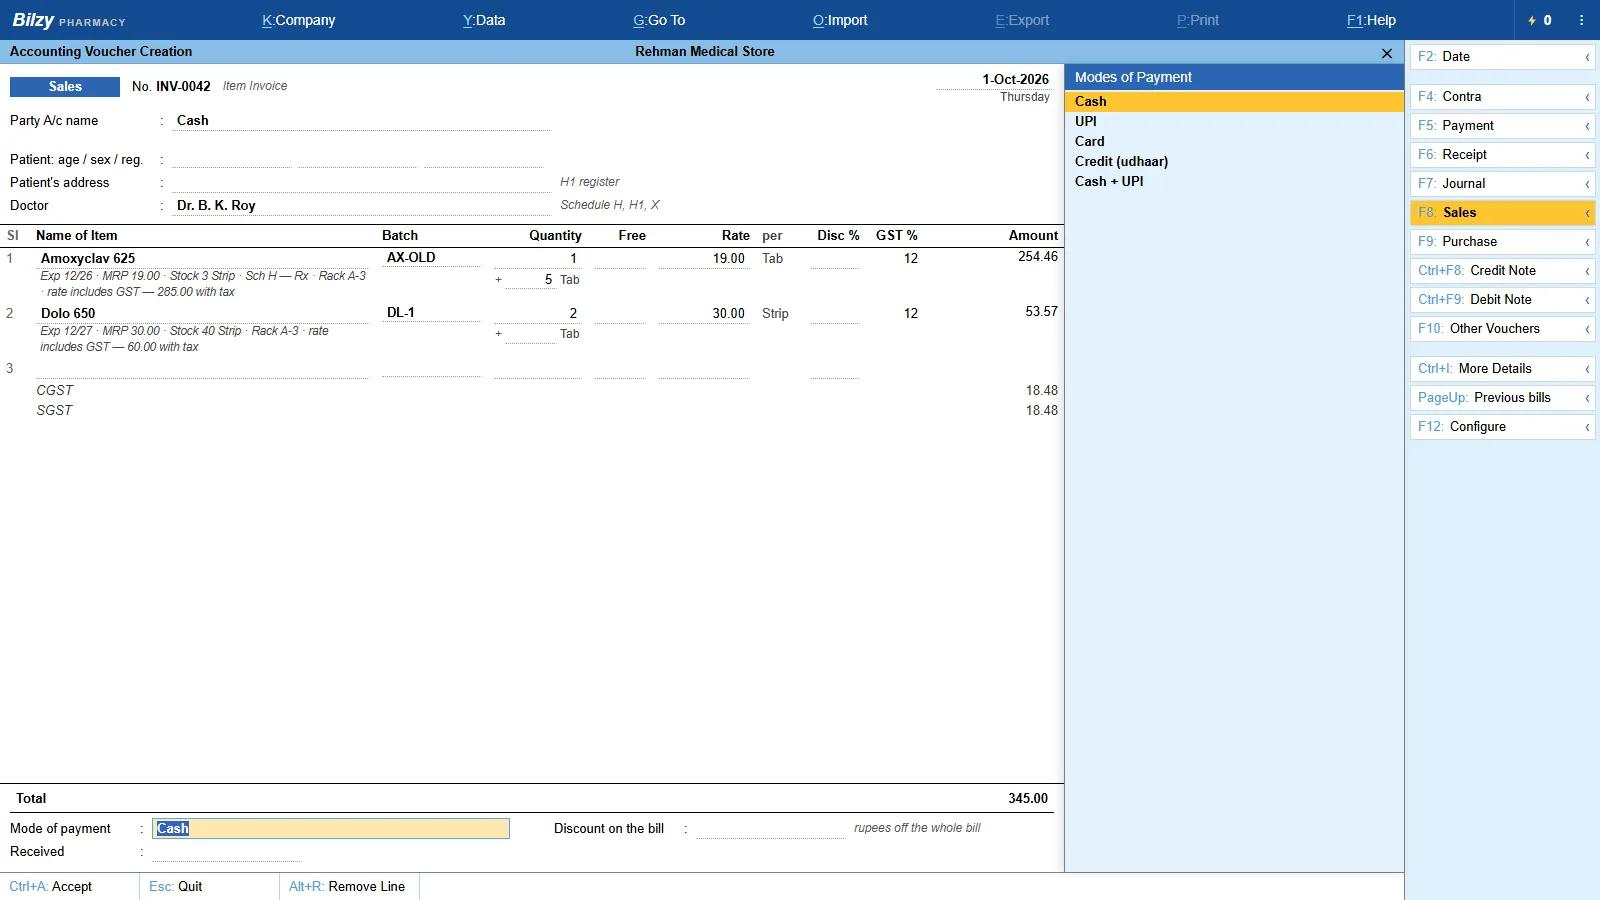
Task: Click the Patient's address field
Action: [x=361, y=182]
